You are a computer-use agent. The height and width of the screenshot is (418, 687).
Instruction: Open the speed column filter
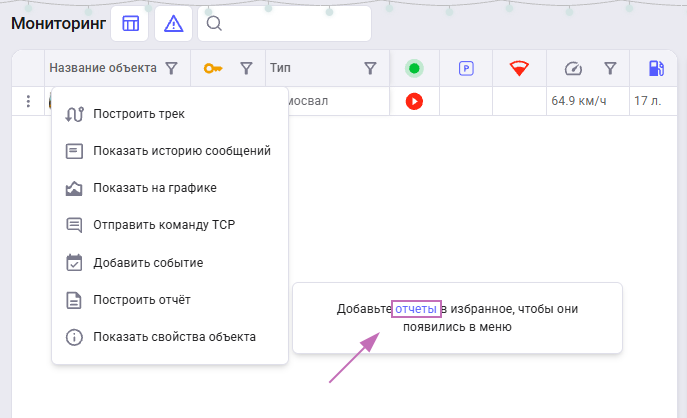[610, 68]
